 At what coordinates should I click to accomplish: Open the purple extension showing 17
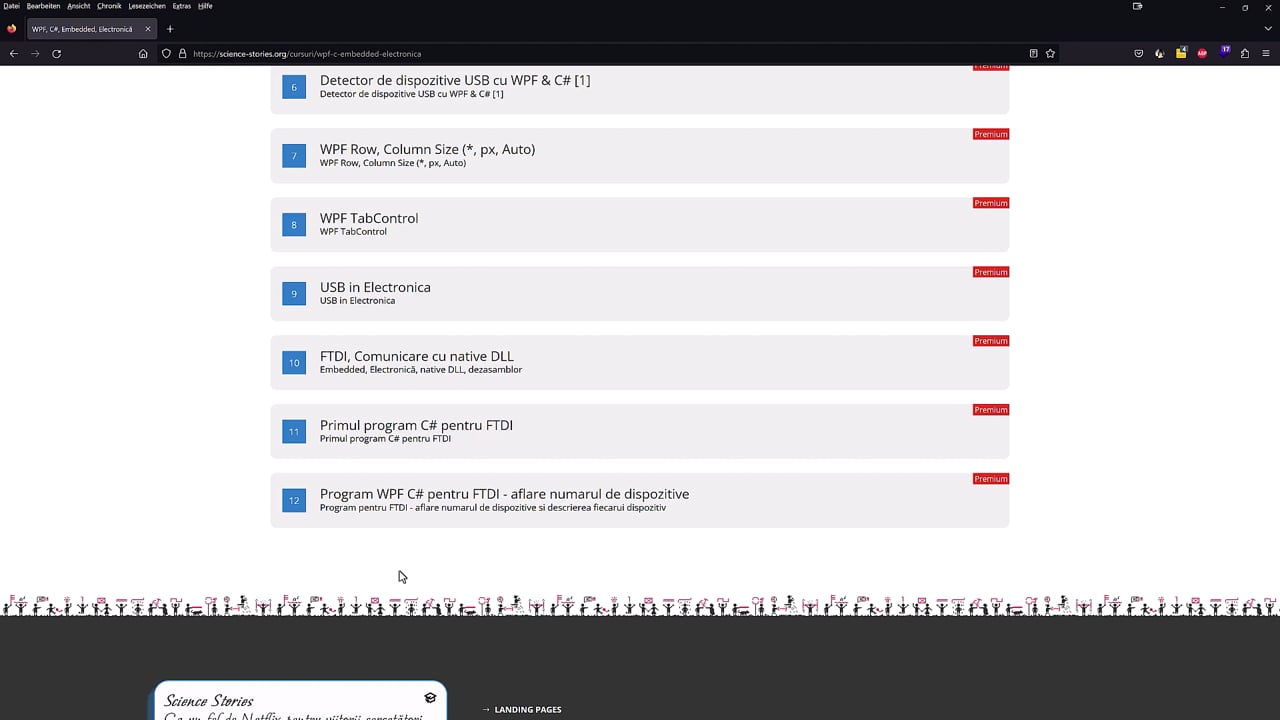click(x=1225, y=52)
